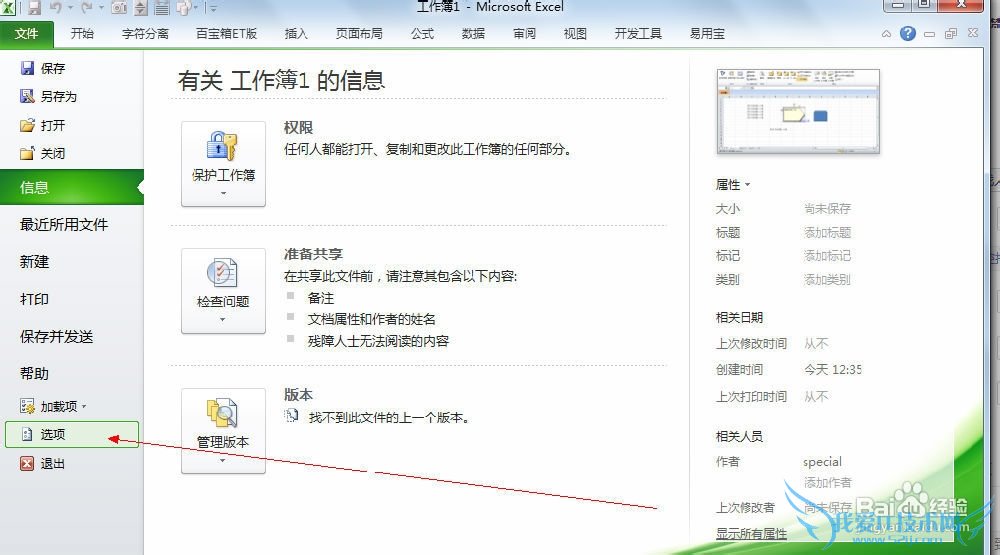Viewport: 1000px width, 555px height.
Task: Open Help with the blue question mark
Action: tap(908, 34)
